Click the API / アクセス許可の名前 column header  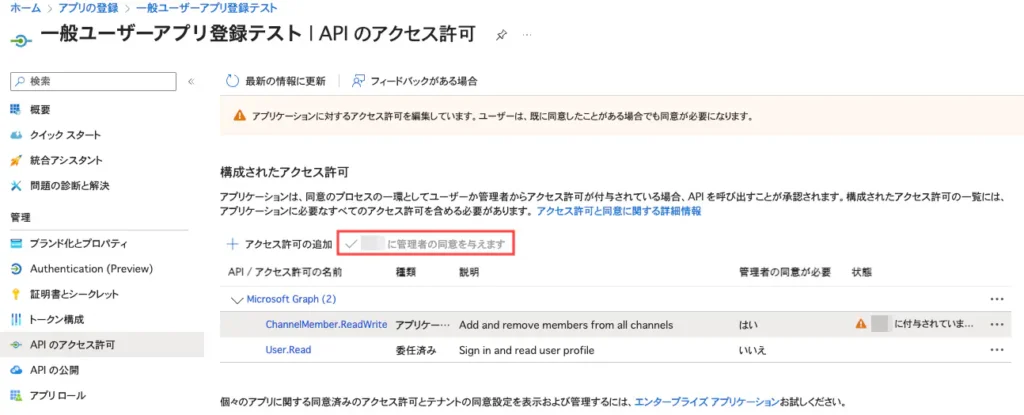[285, 271]
